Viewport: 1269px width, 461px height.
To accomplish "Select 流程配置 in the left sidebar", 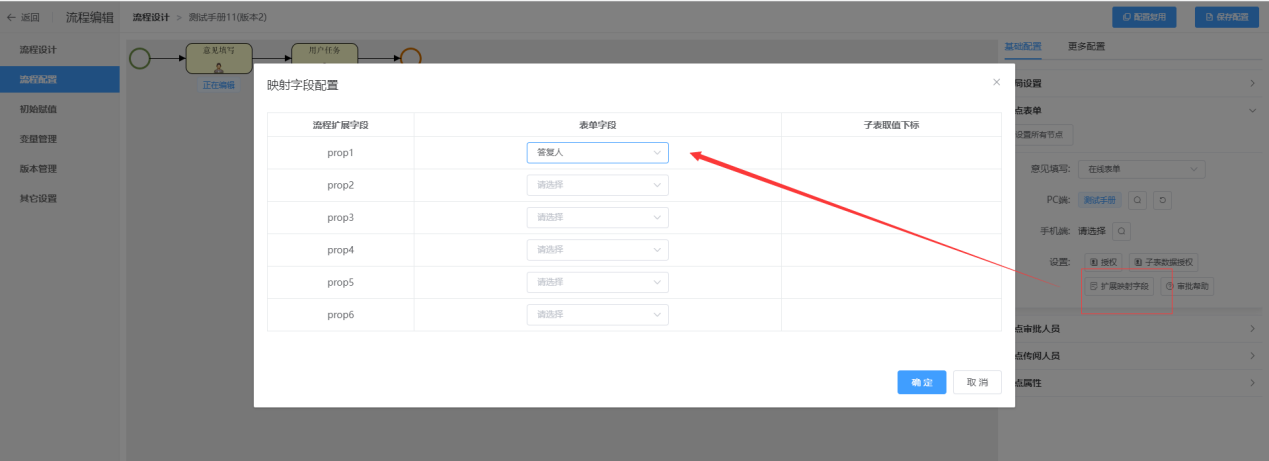I will pyautogui.click(x=60, y=80).
